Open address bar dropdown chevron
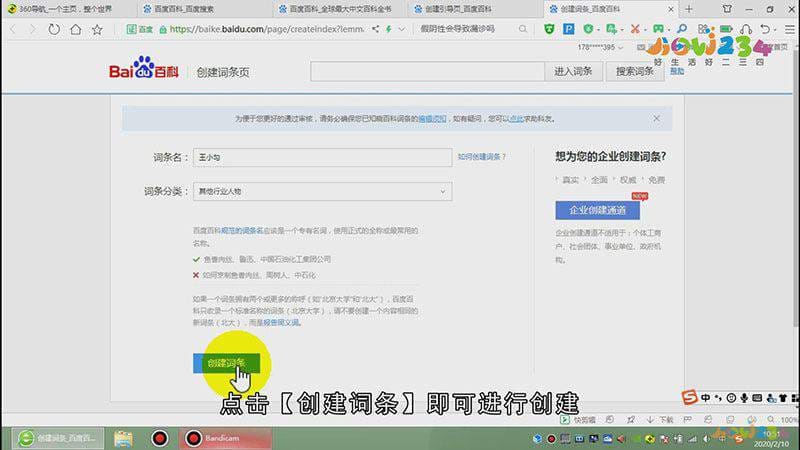The image size is (800, 450). pyautogui.click(x=402, y=29)
